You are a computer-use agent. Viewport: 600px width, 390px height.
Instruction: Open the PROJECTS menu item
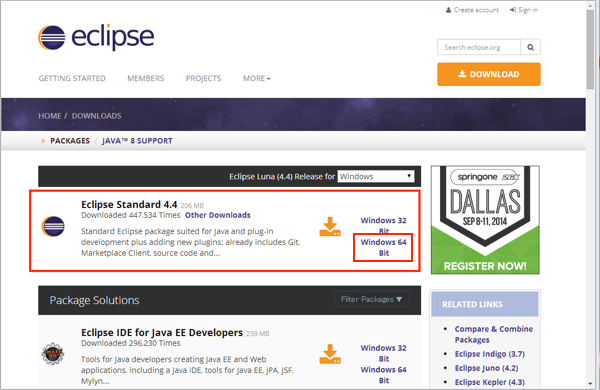coord(204,78)
